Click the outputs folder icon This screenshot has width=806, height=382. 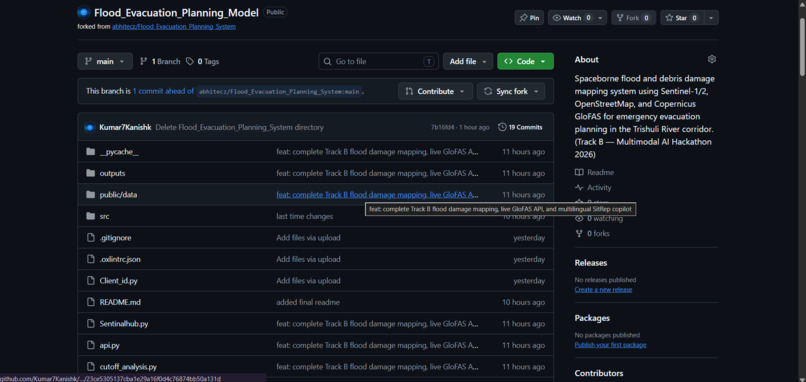click(90, 173)
